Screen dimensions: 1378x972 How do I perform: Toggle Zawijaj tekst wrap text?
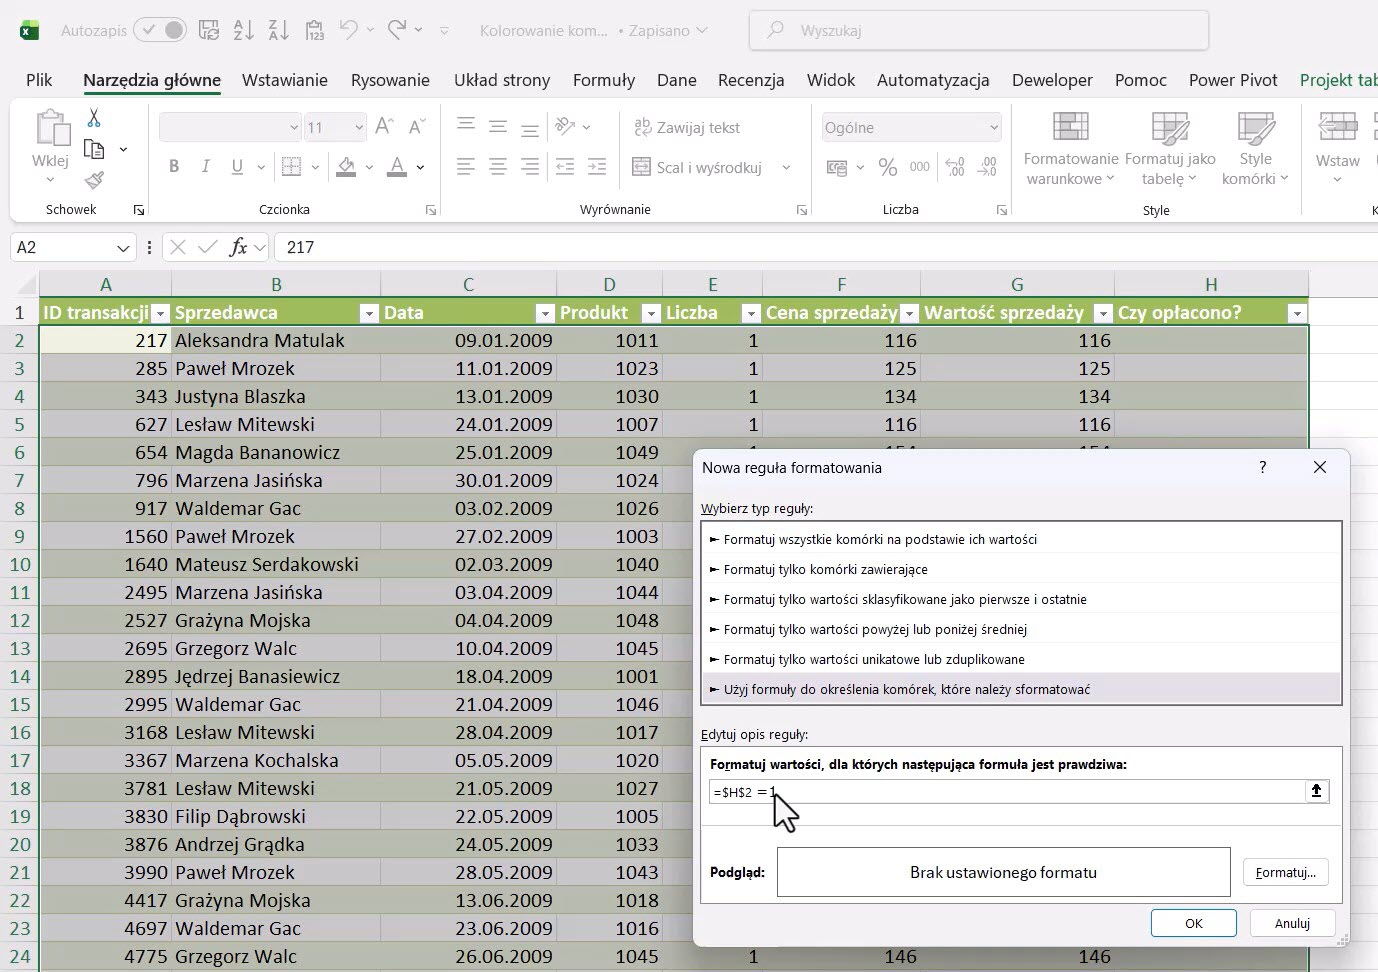687,127
